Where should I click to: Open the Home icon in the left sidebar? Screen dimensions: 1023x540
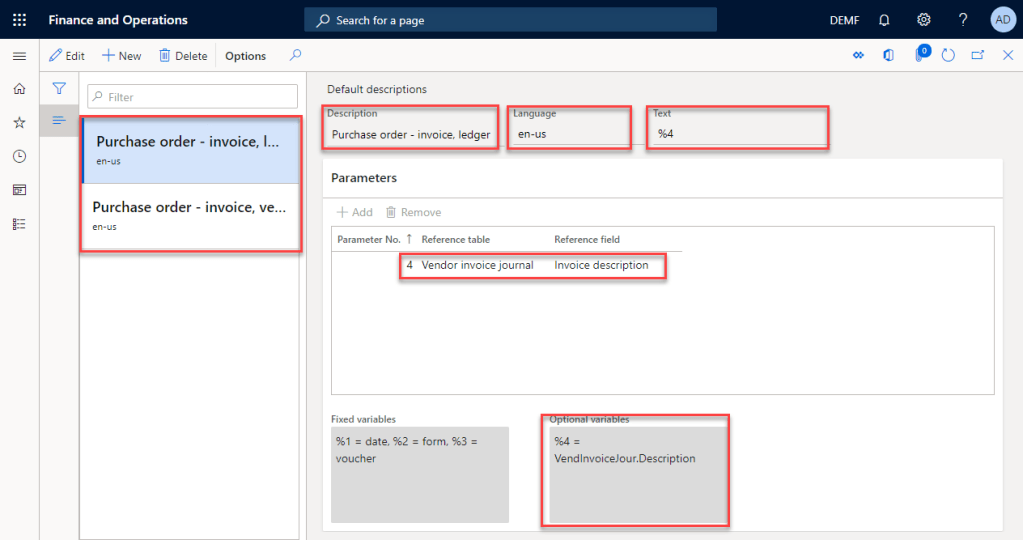[x=19, y=89]
